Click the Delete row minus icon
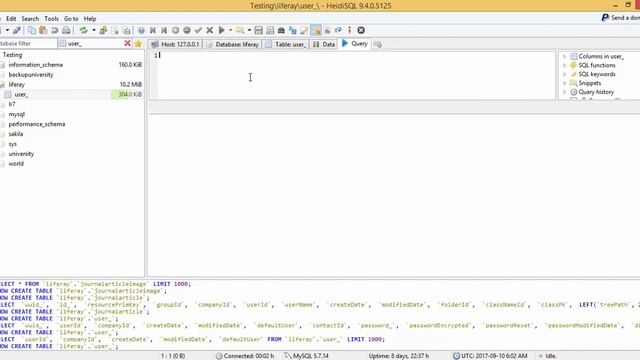This screenshot has height=360, width=640. click(x=187, y=30)
